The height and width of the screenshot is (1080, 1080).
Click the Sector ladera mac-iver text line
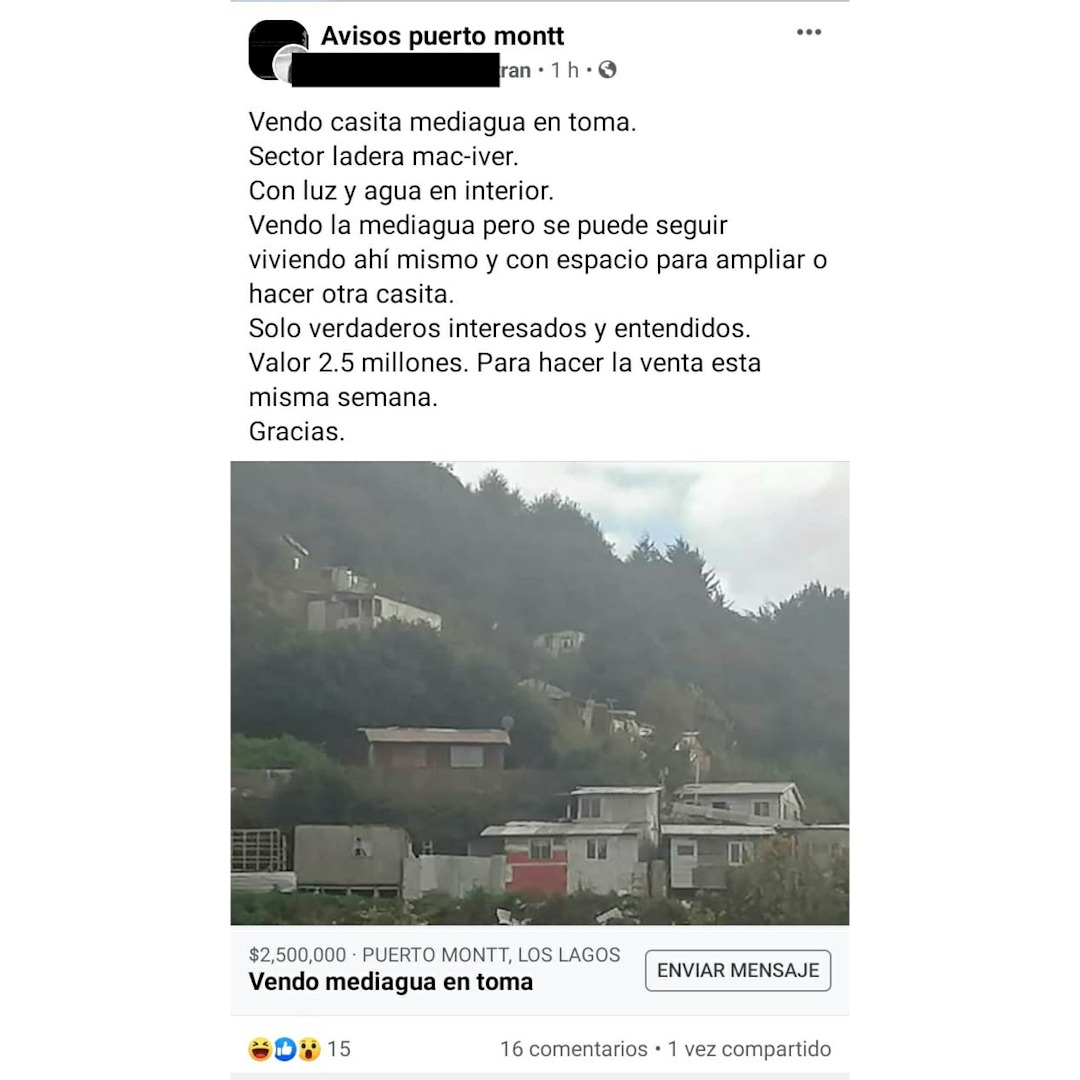pos(383,156)
